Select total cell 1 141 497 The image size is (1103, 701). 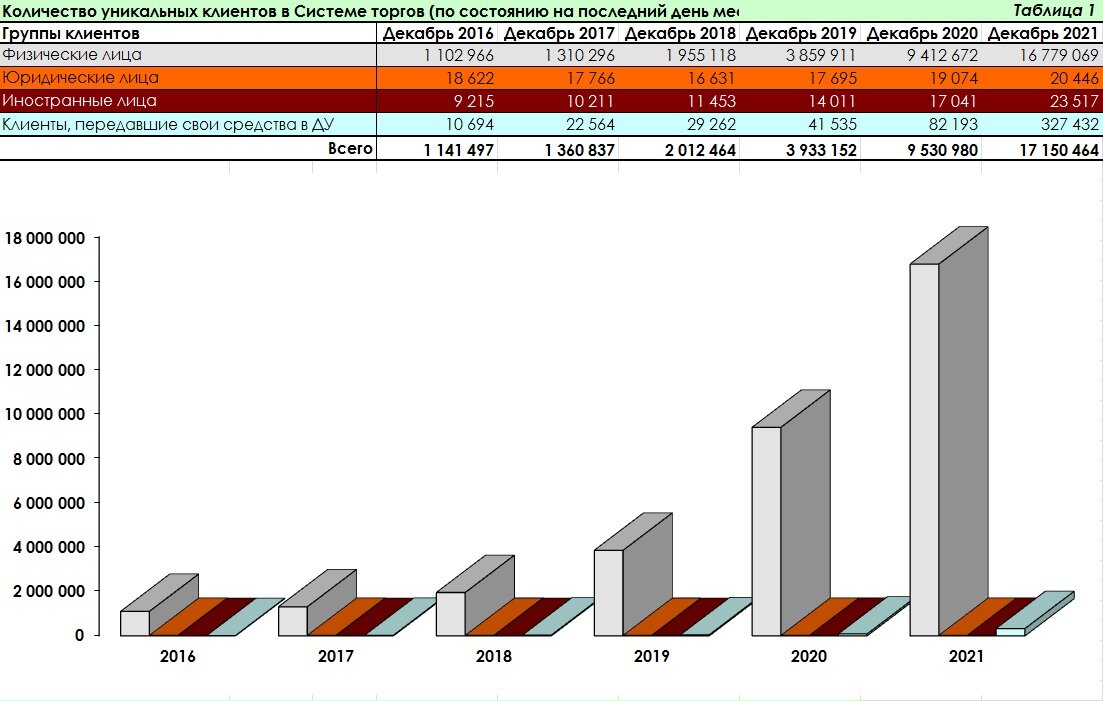[x=437, y=148]
